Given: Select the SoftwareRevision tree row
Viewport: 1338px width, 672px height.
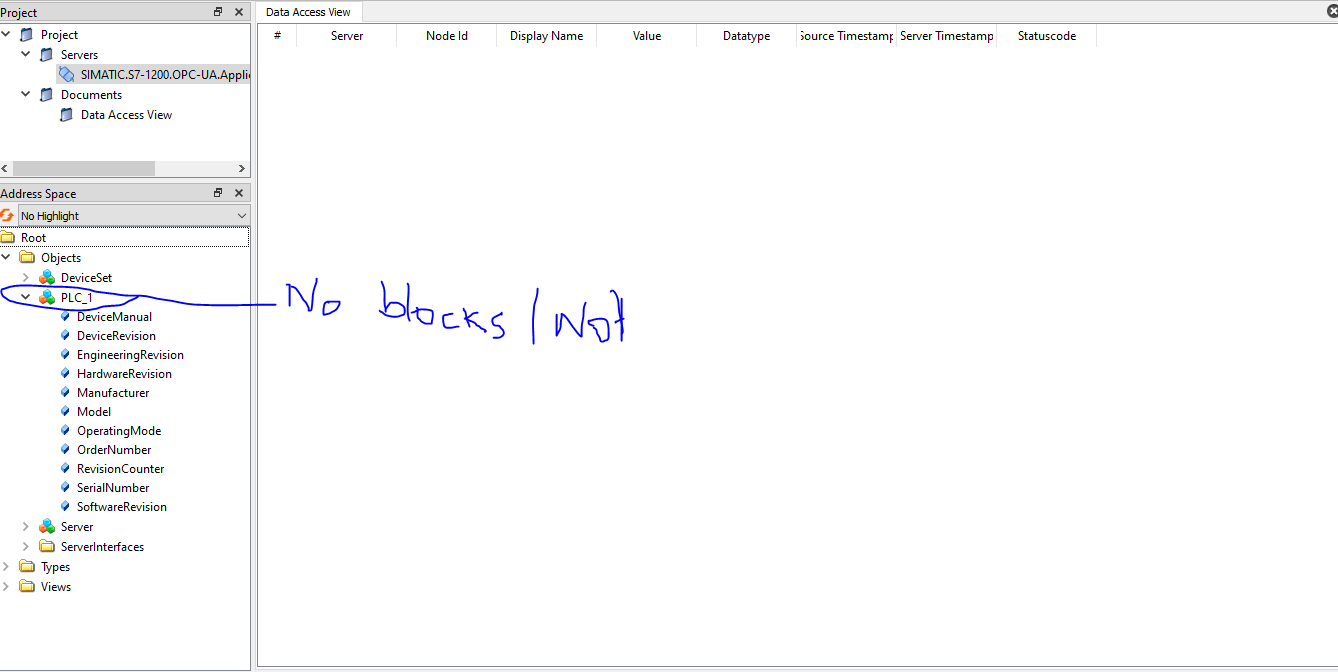Looking at the screenshot, I should tap(121, 506).
